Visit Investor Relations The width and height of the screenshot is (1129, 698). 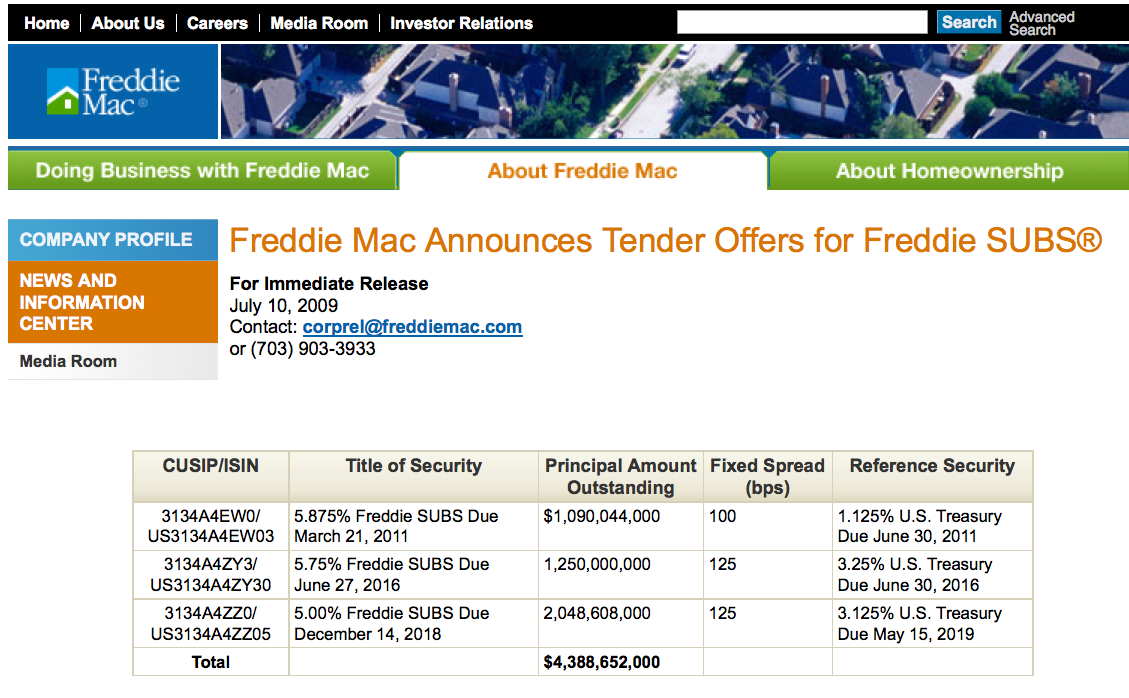pyautogui.click(x=461, y=22)
